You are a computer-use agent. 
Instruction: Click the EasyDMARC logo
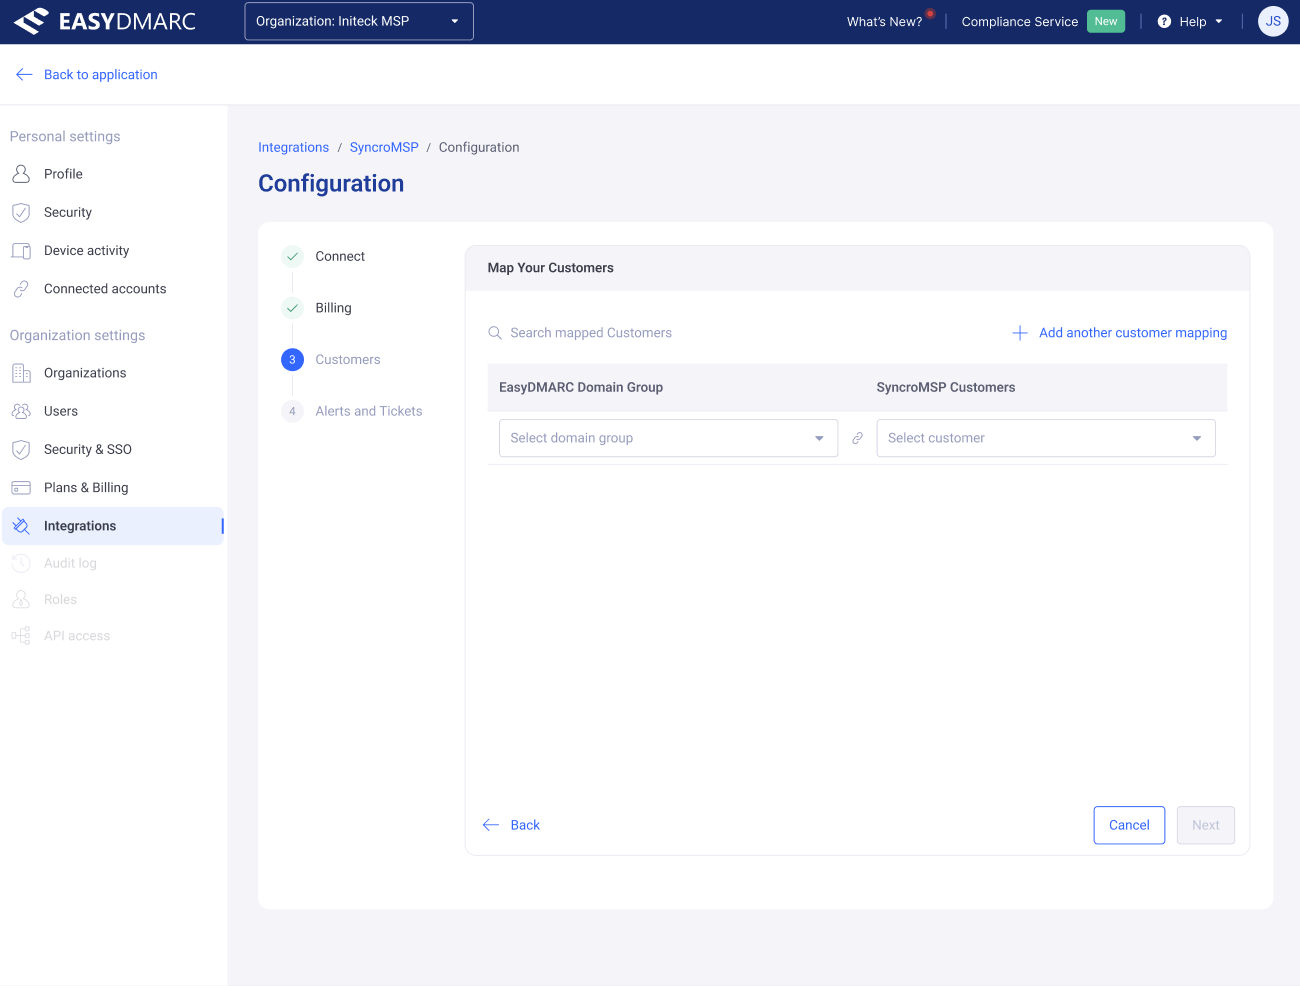[x=104, y=21]
